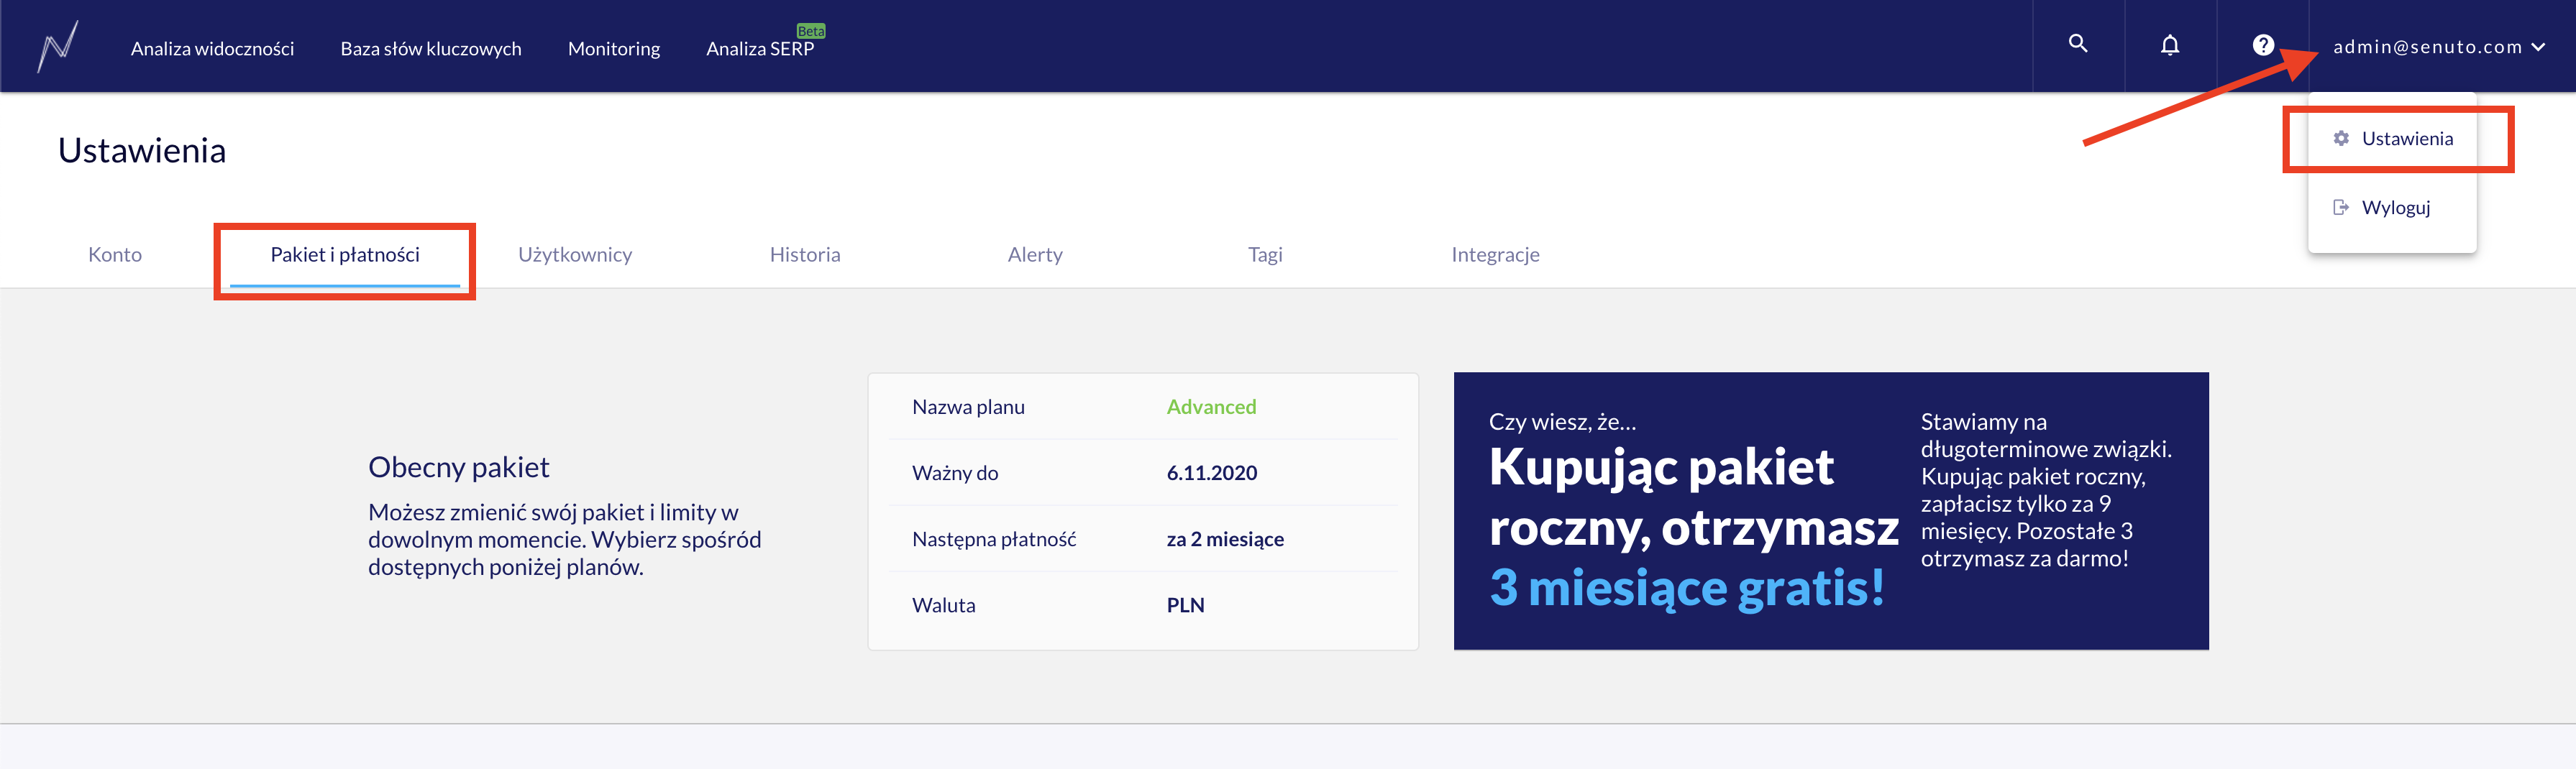Click the '3 miesiące gratis!' banner text

[x=1687, y=588]
